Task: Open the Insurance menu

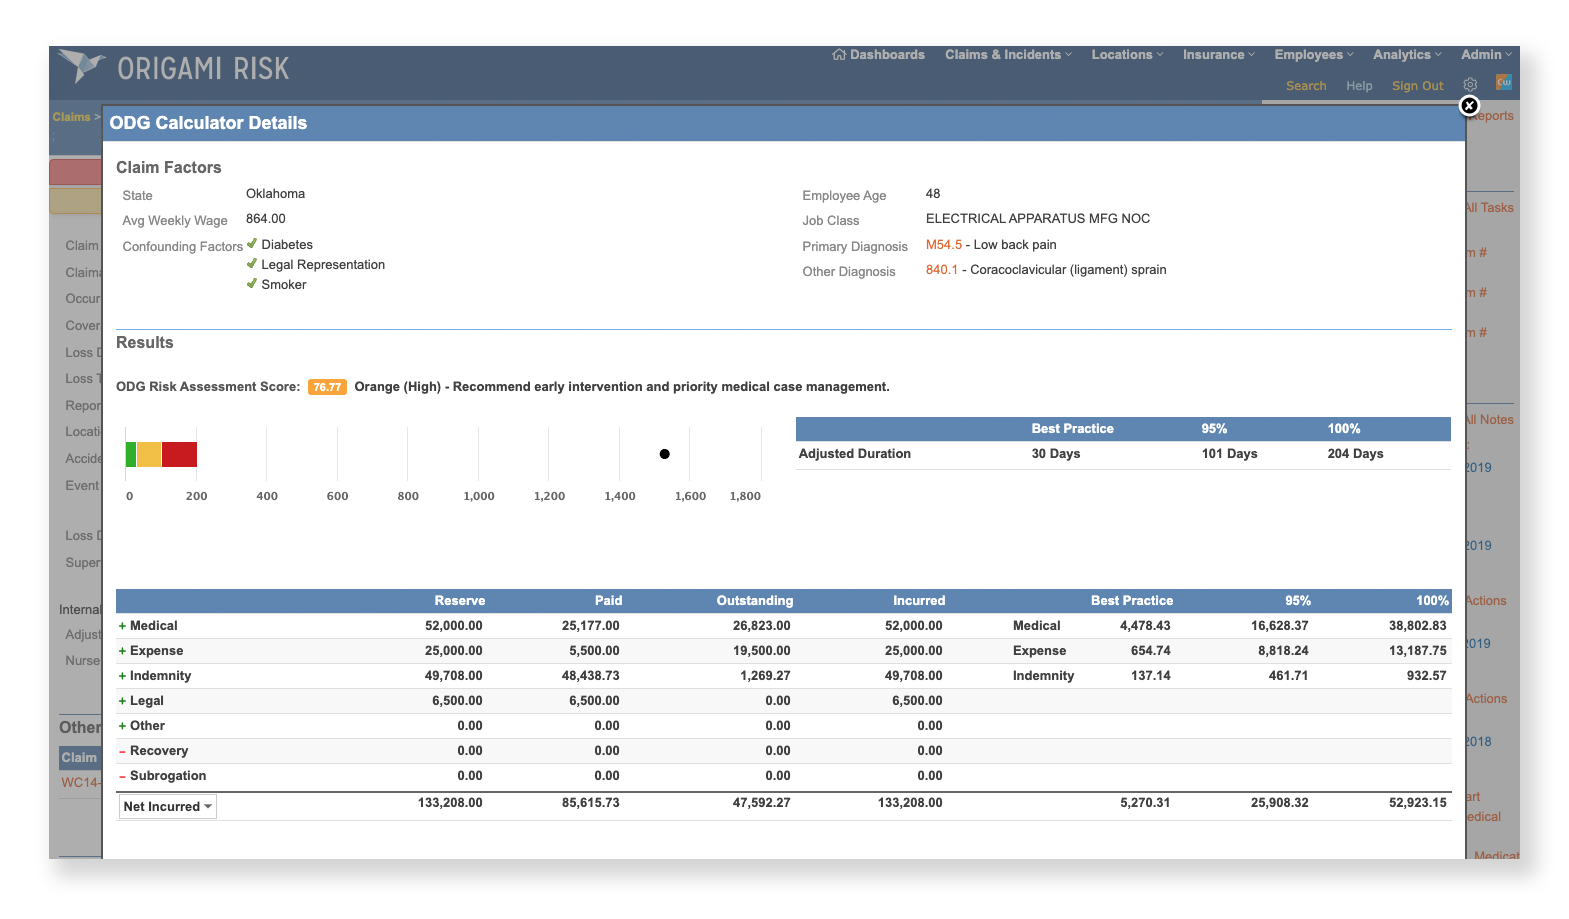Action: (1218, 55)
